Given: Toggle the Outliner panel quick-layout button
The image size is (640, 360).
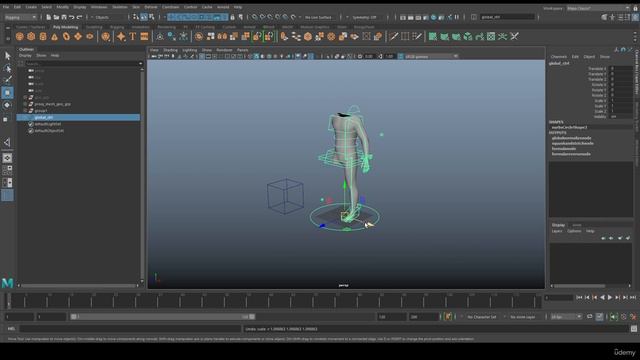Looking at the screenshot, I should [7, 195].
